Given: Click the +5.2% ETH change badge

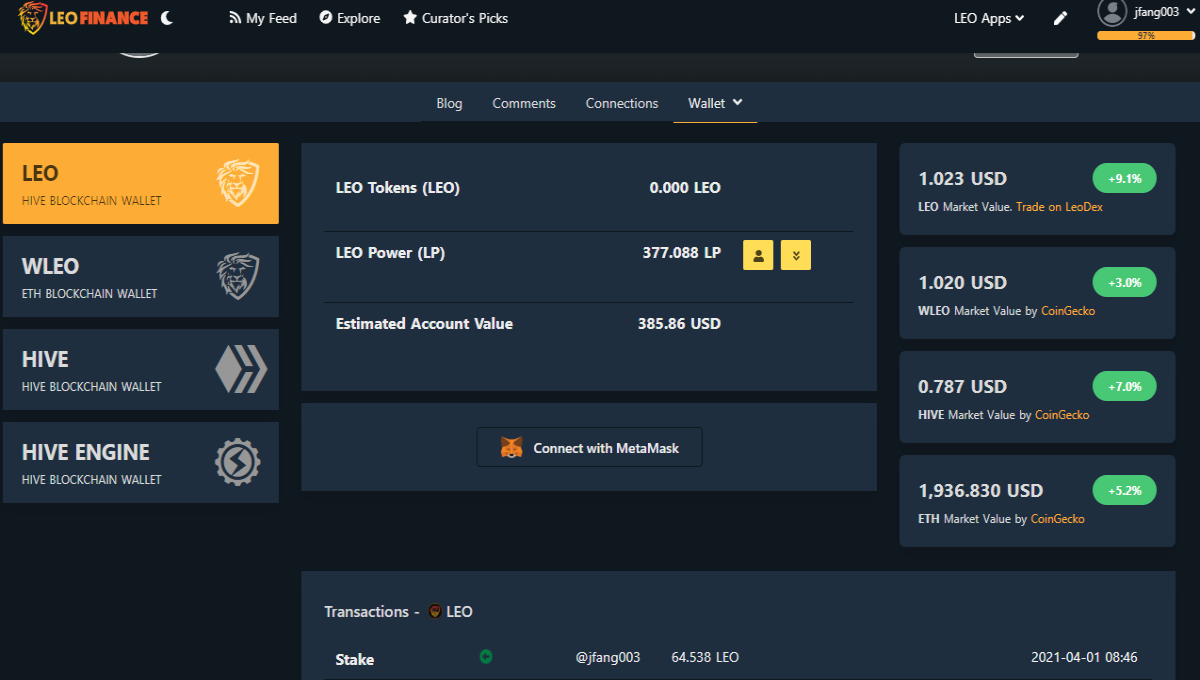Looking at the screenshot, I should (1124, 490).
